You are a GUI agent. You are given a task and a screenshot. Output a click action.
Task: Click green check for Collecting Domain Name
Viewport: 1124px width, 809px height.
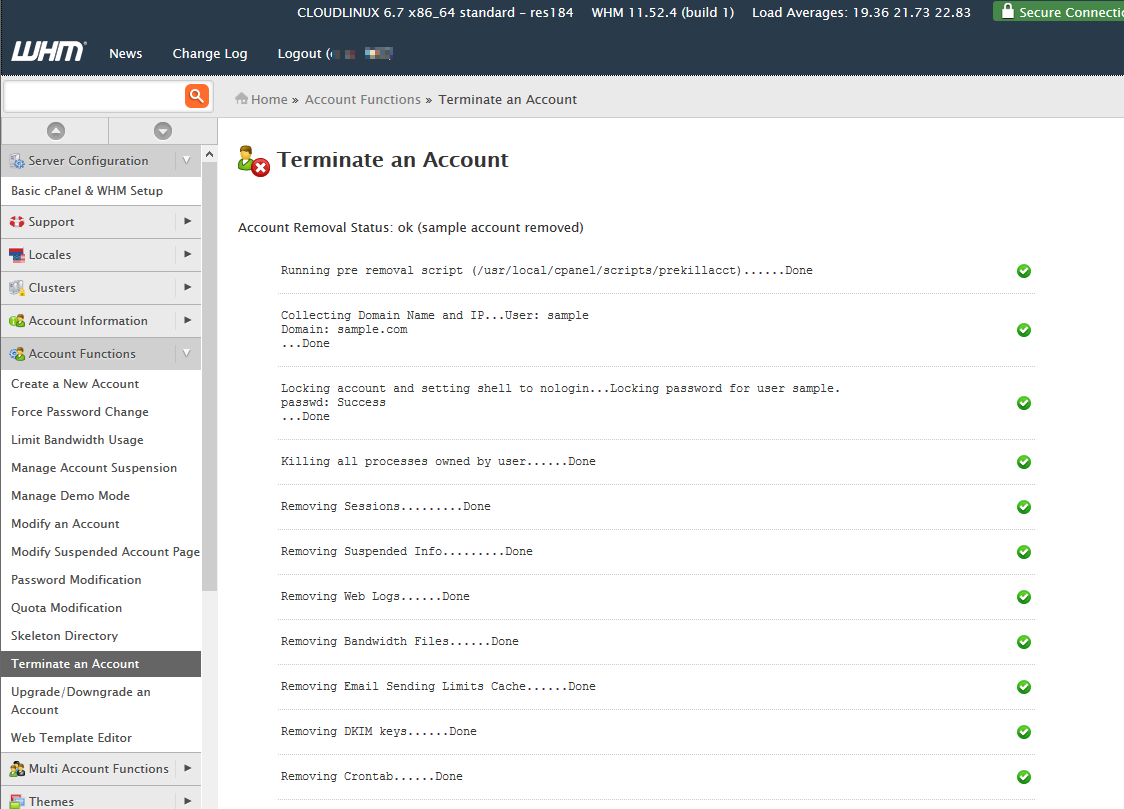point(1024,330)
